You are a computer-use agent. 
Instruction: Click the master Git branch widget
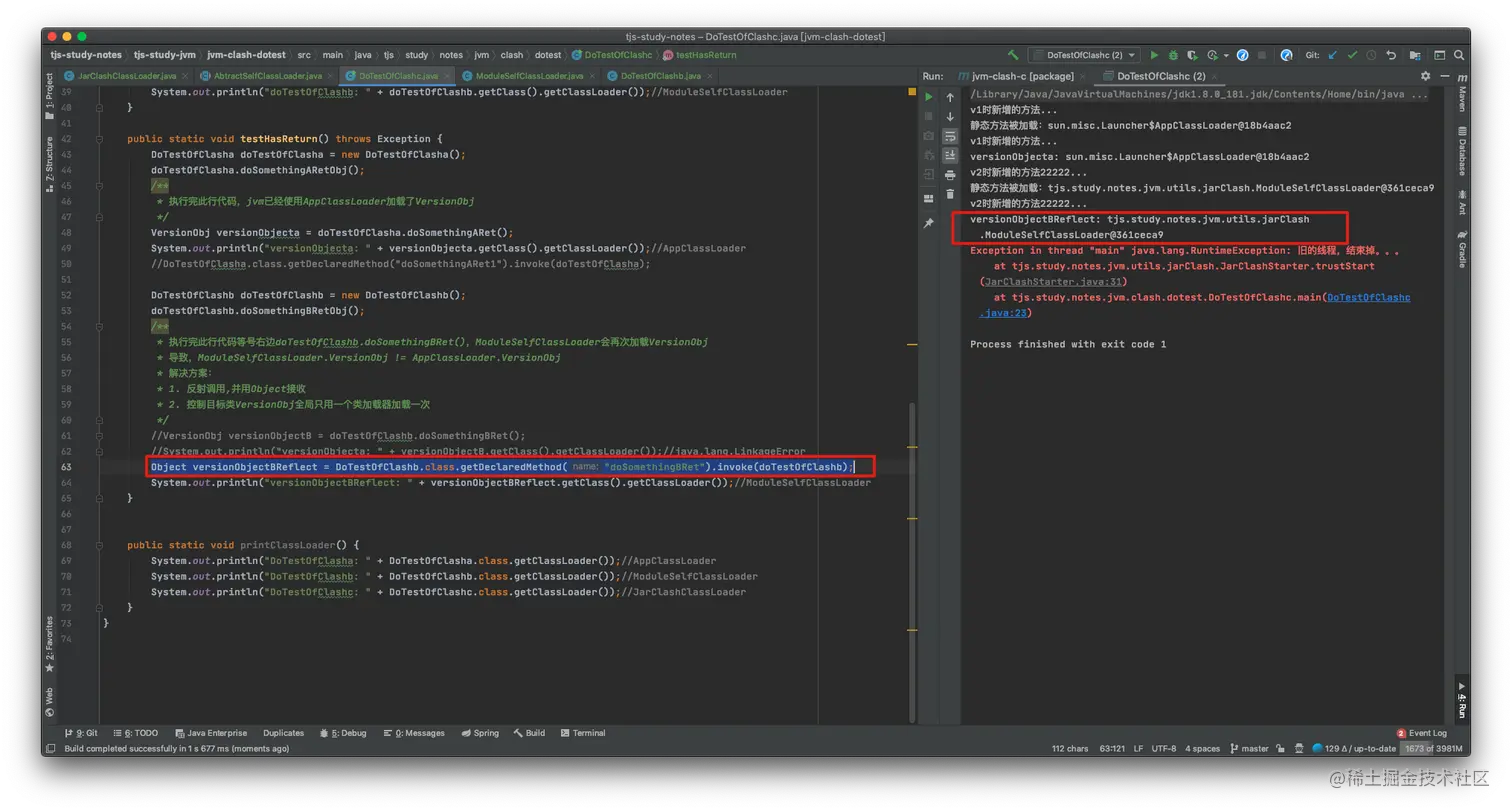pos(1249,748)
